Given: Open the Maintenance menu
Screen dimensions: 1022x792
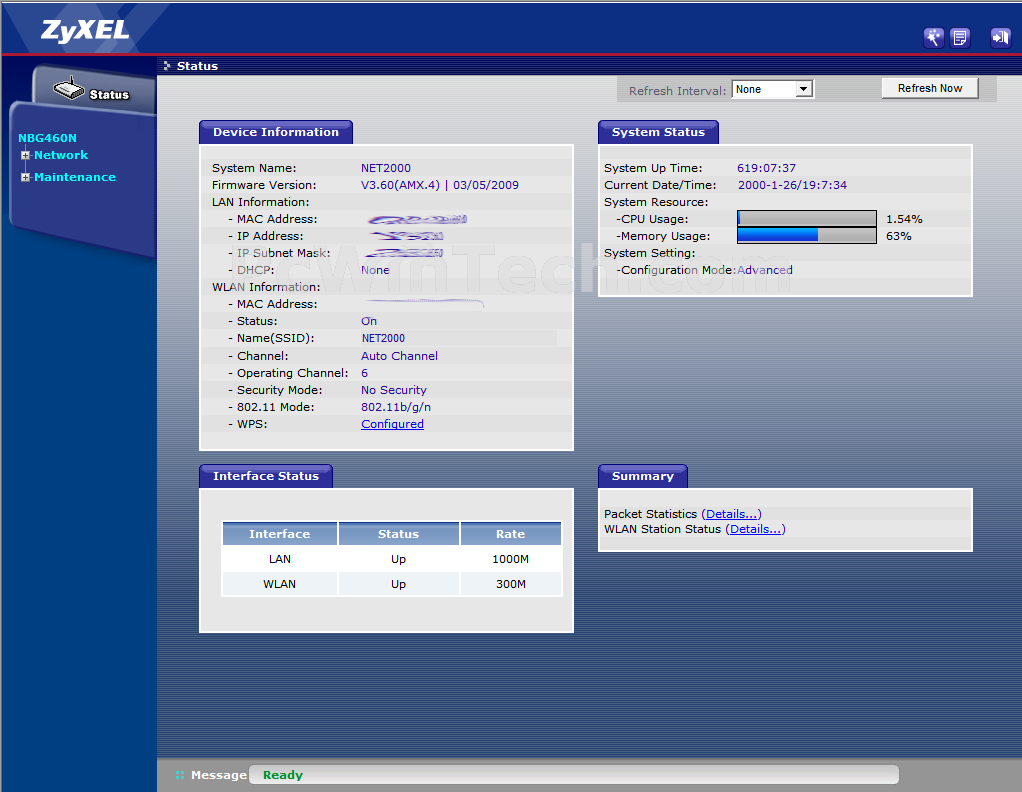Looking at the screenshot, I should point(75,177).
